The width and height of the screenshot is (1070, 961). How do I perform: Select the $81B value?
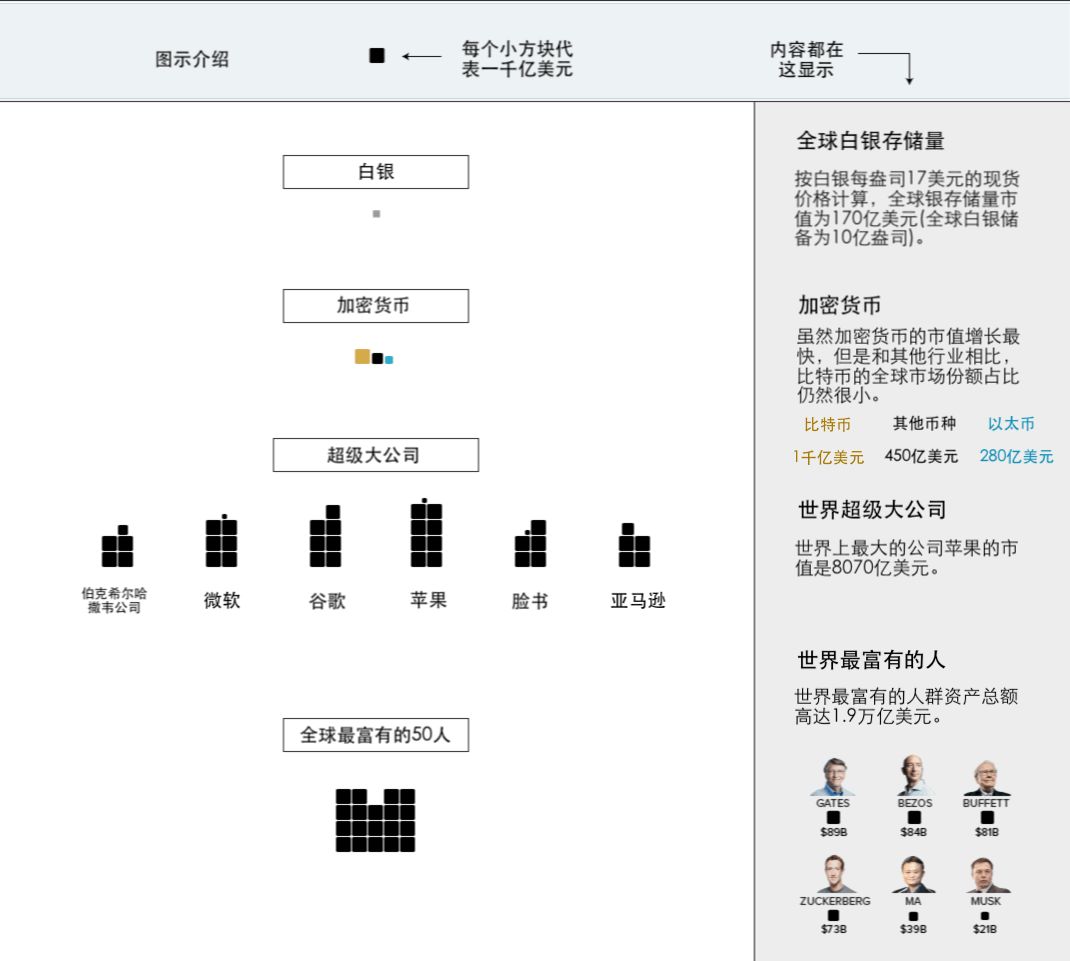pyautogui.click(x=987, y=833)
